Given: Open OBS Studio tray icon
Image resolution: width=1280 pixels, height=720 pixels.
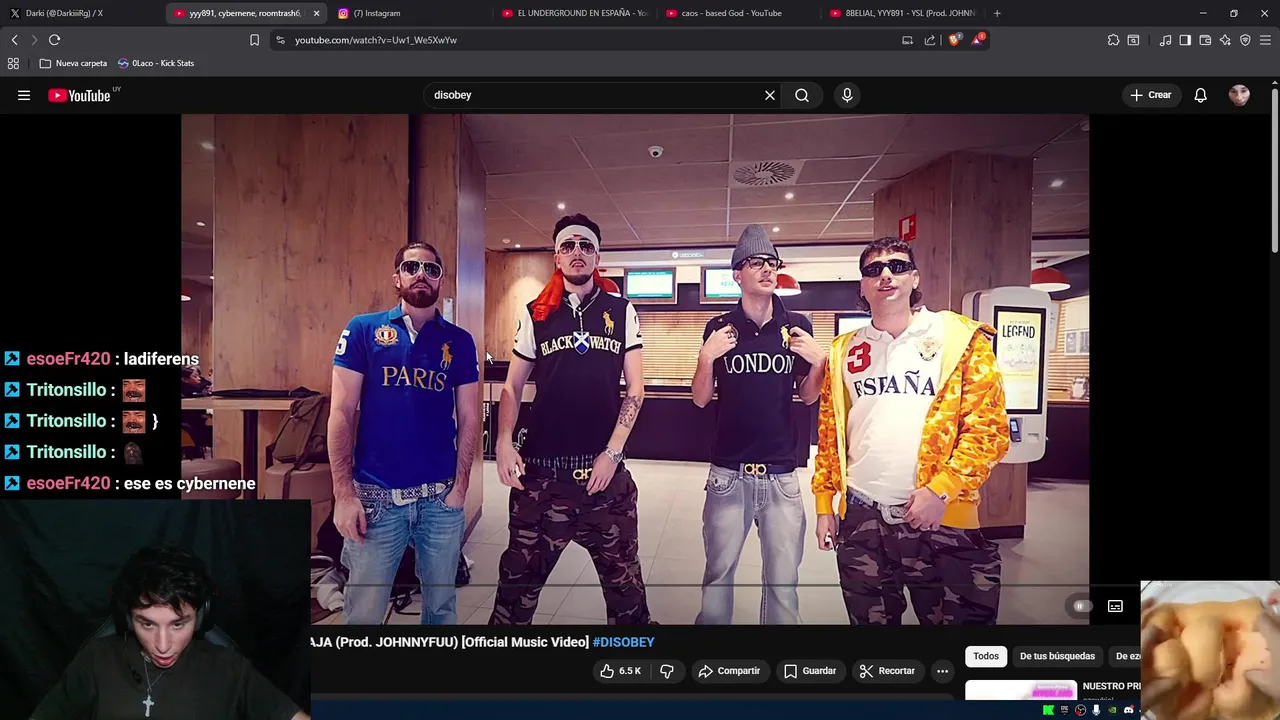Looking at the screenshot, I should point(1080,710).
